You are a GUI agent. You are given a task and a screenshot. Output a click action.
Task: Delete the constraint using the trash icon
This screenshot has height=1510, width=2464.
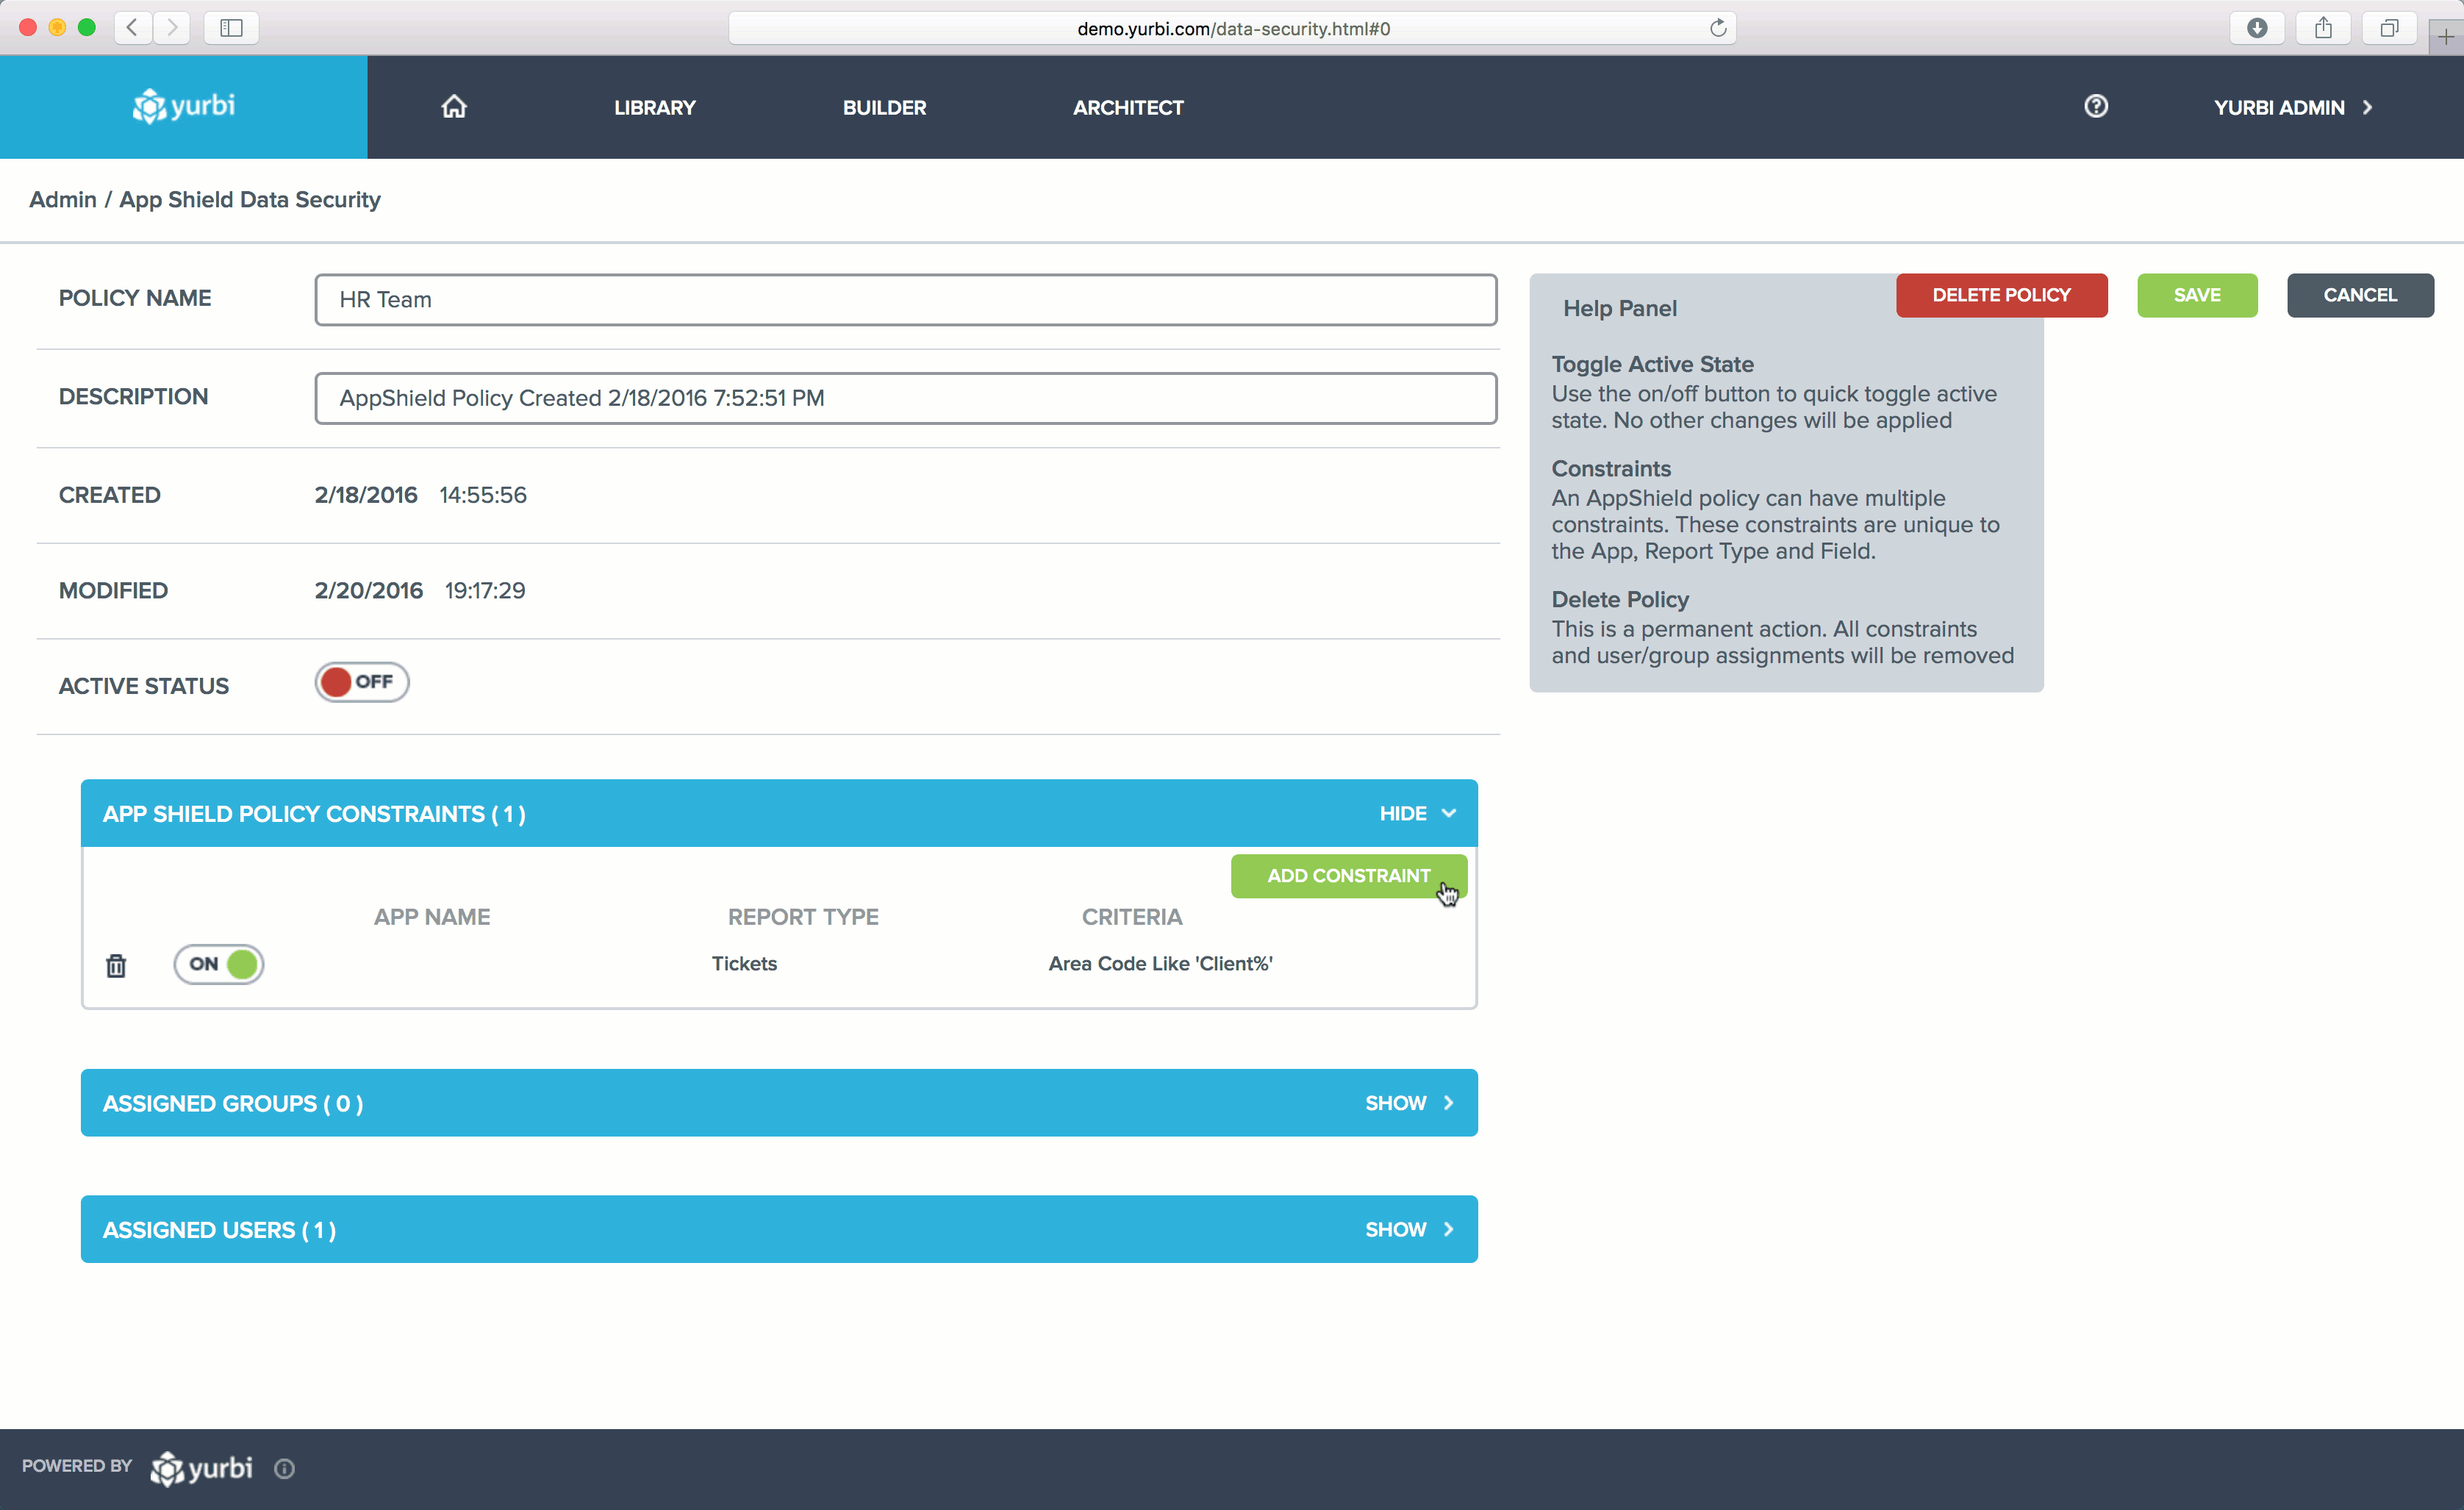click(116, 964)
